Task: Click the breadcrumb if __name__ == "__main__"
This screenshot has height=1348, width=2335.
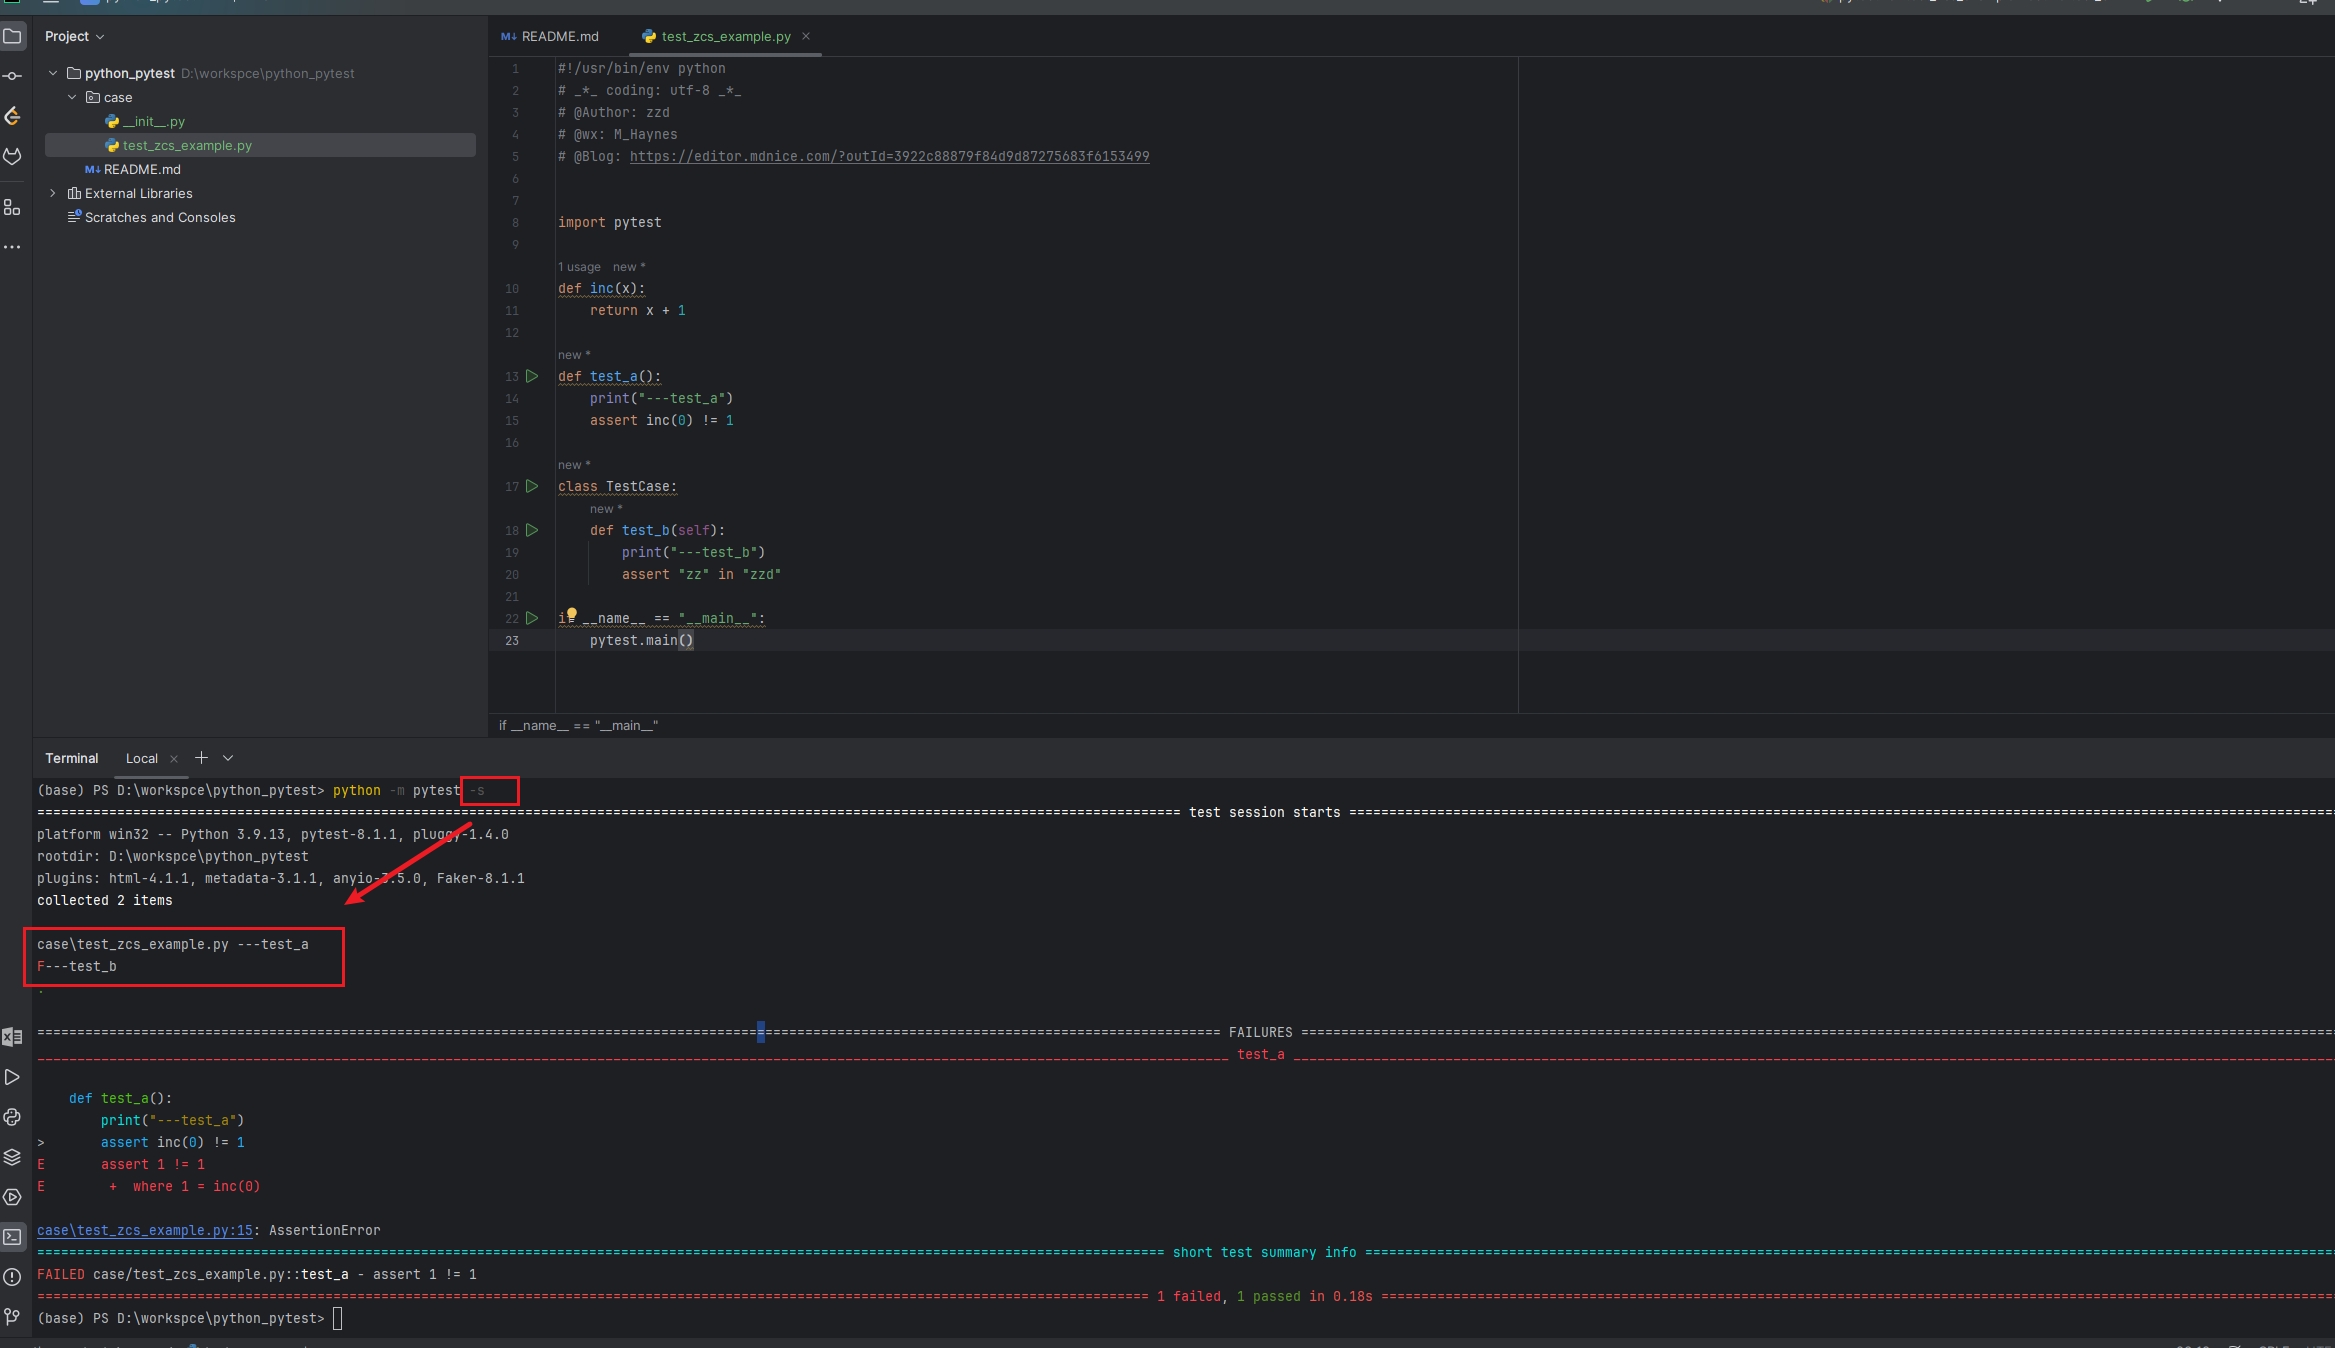Action: [578, 725]
